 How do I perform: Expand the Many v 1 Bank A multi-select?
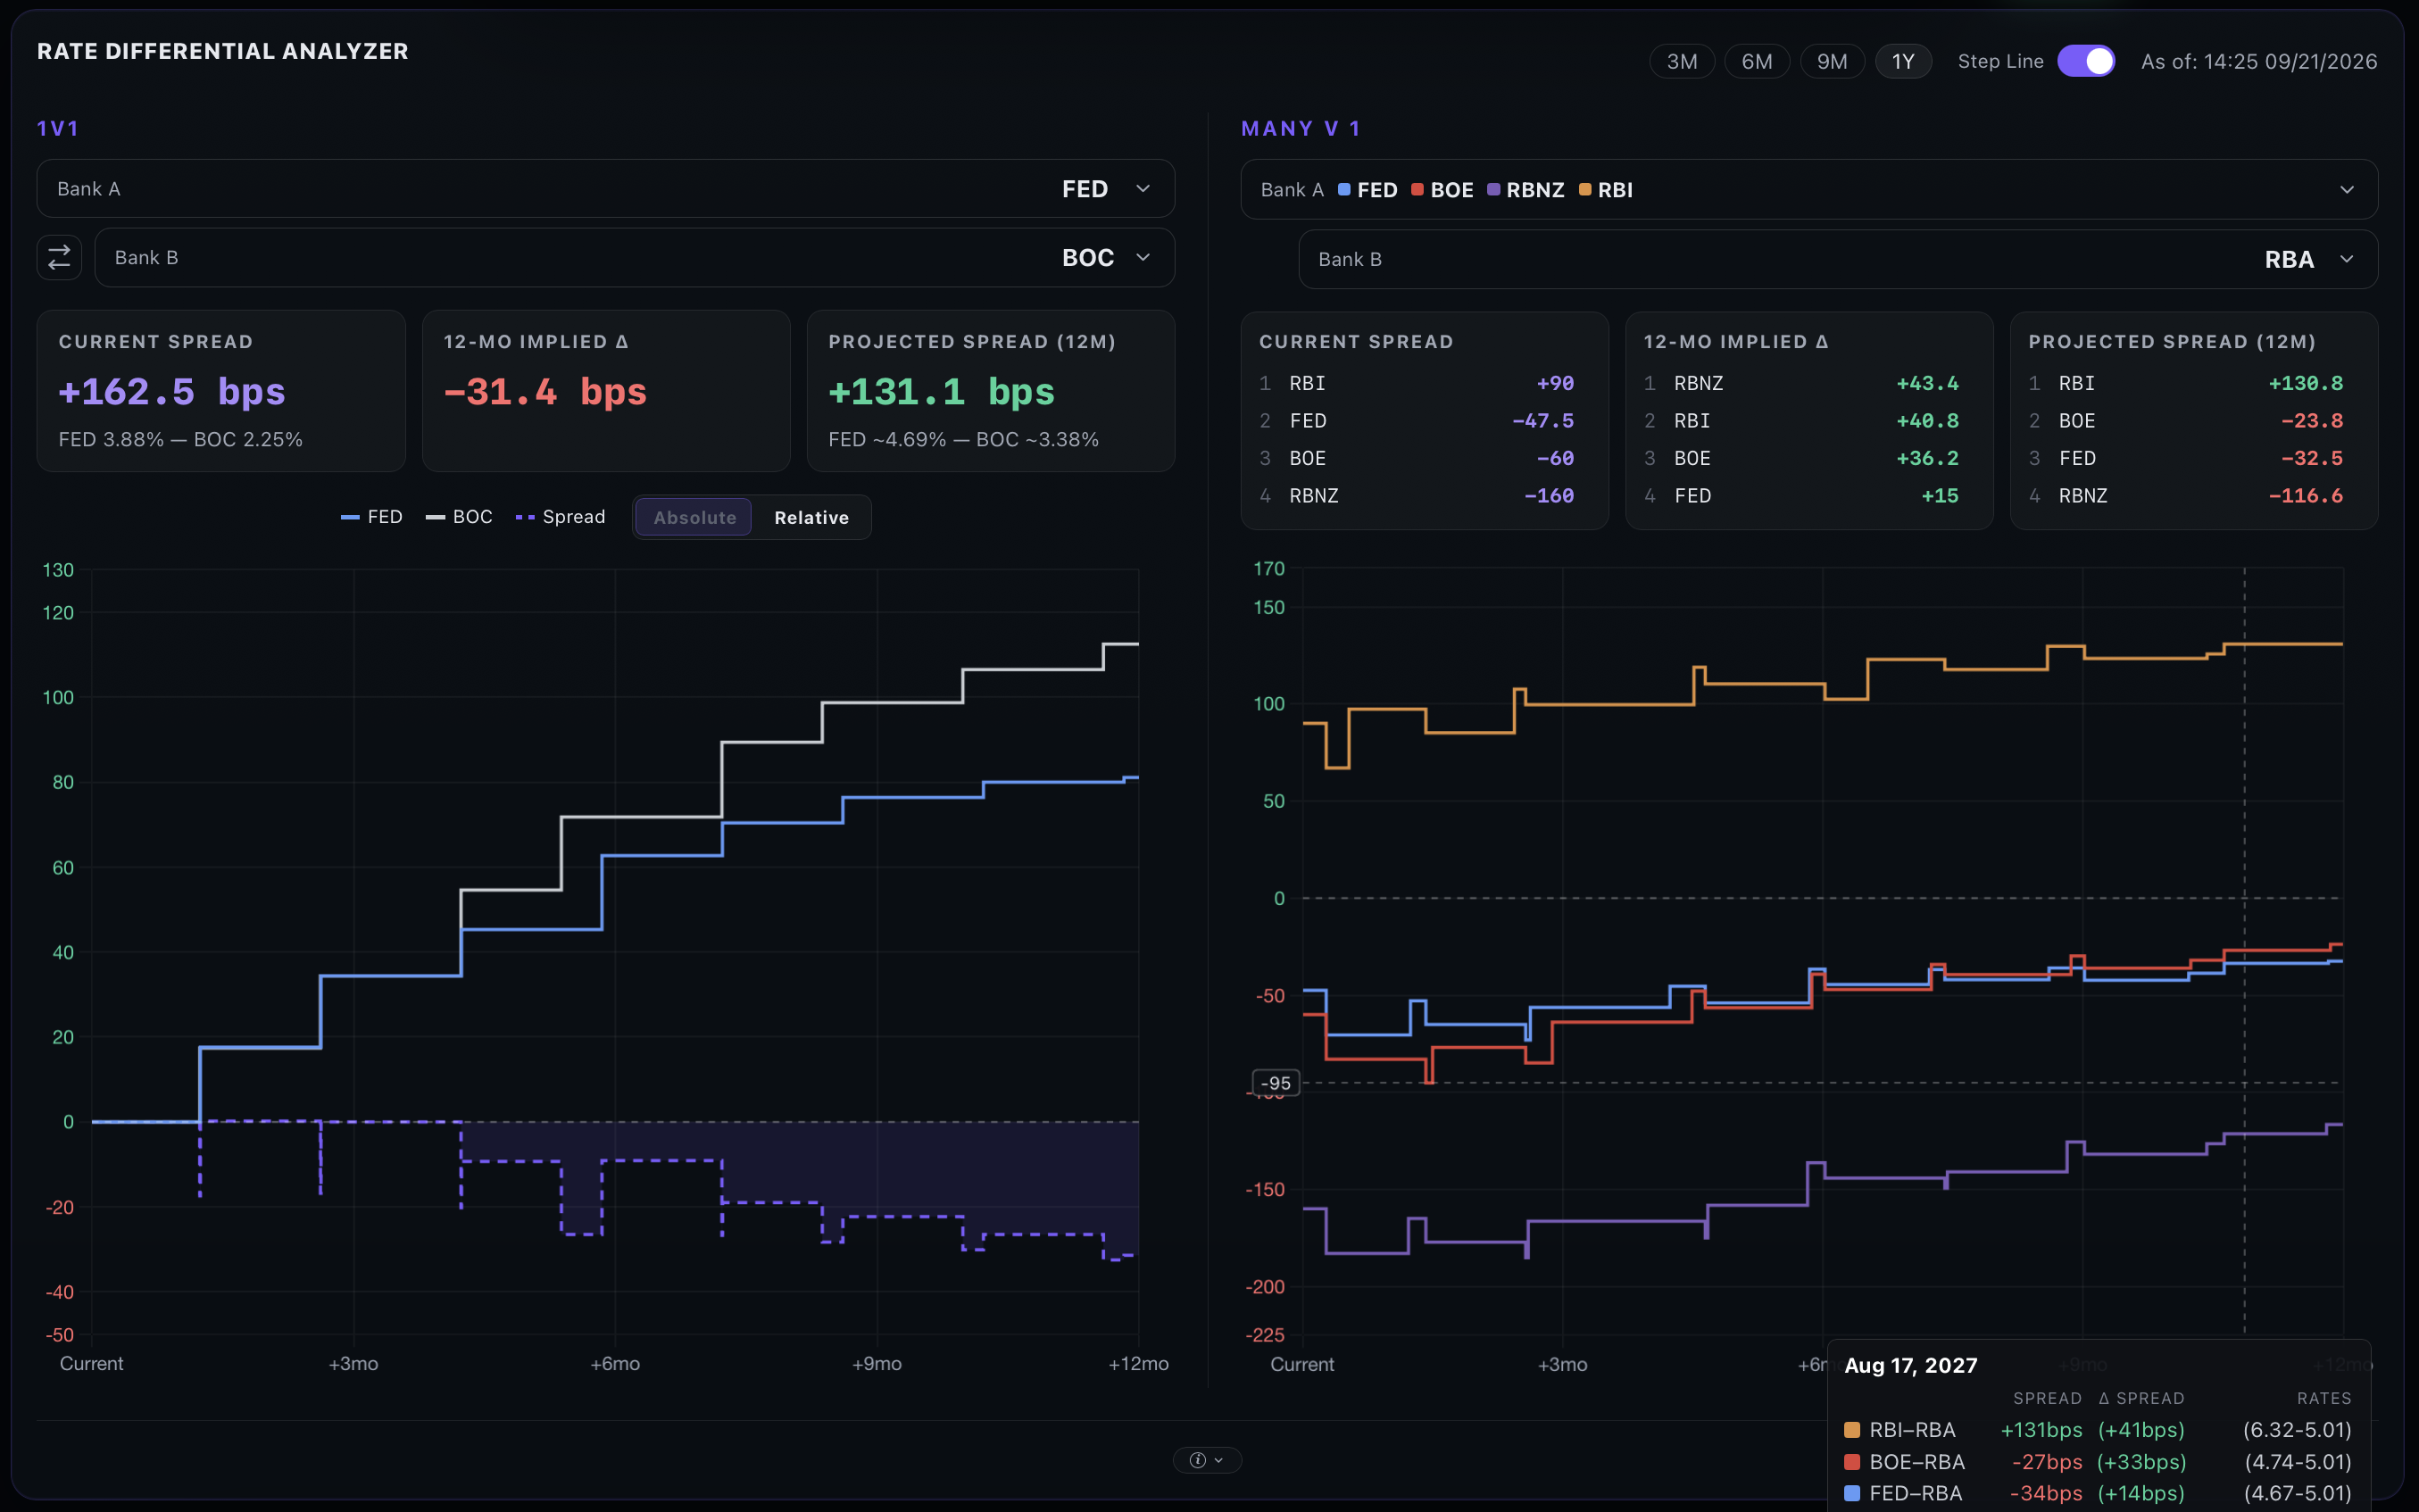pyautogui.click(x=1809, y=190)
